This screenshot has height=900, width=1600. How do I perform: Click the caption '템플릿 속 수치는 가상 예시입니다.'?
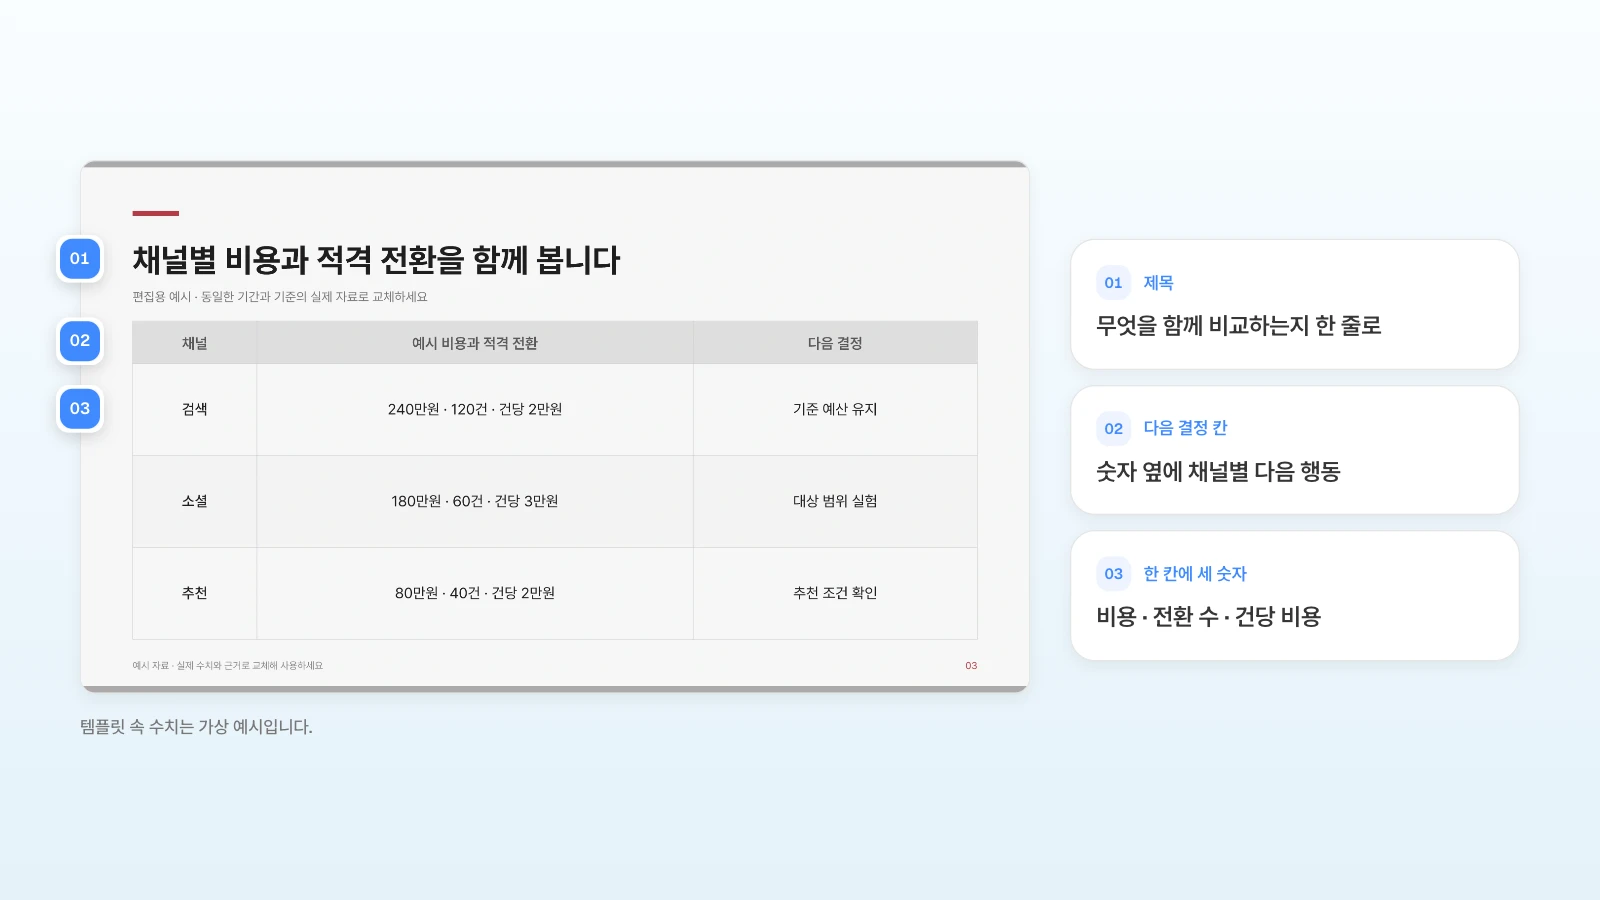[196, 727]
